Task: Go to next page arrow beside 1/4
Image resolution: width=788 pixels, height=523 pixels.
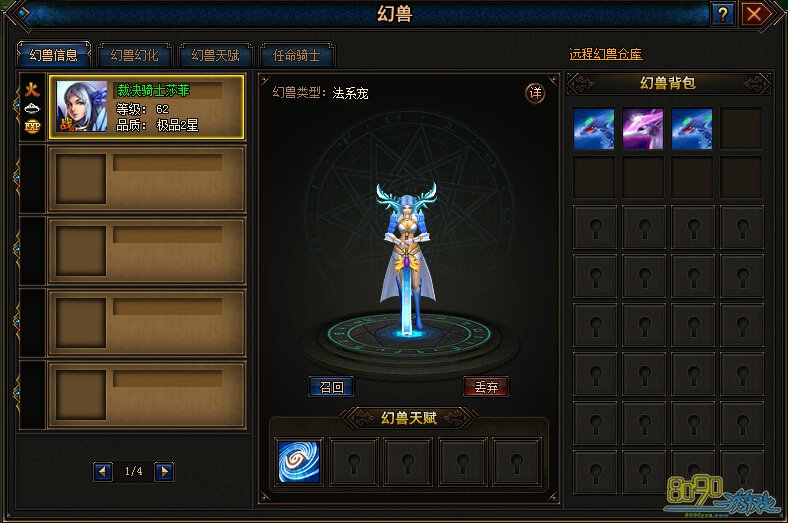Action: coord(164,472)
